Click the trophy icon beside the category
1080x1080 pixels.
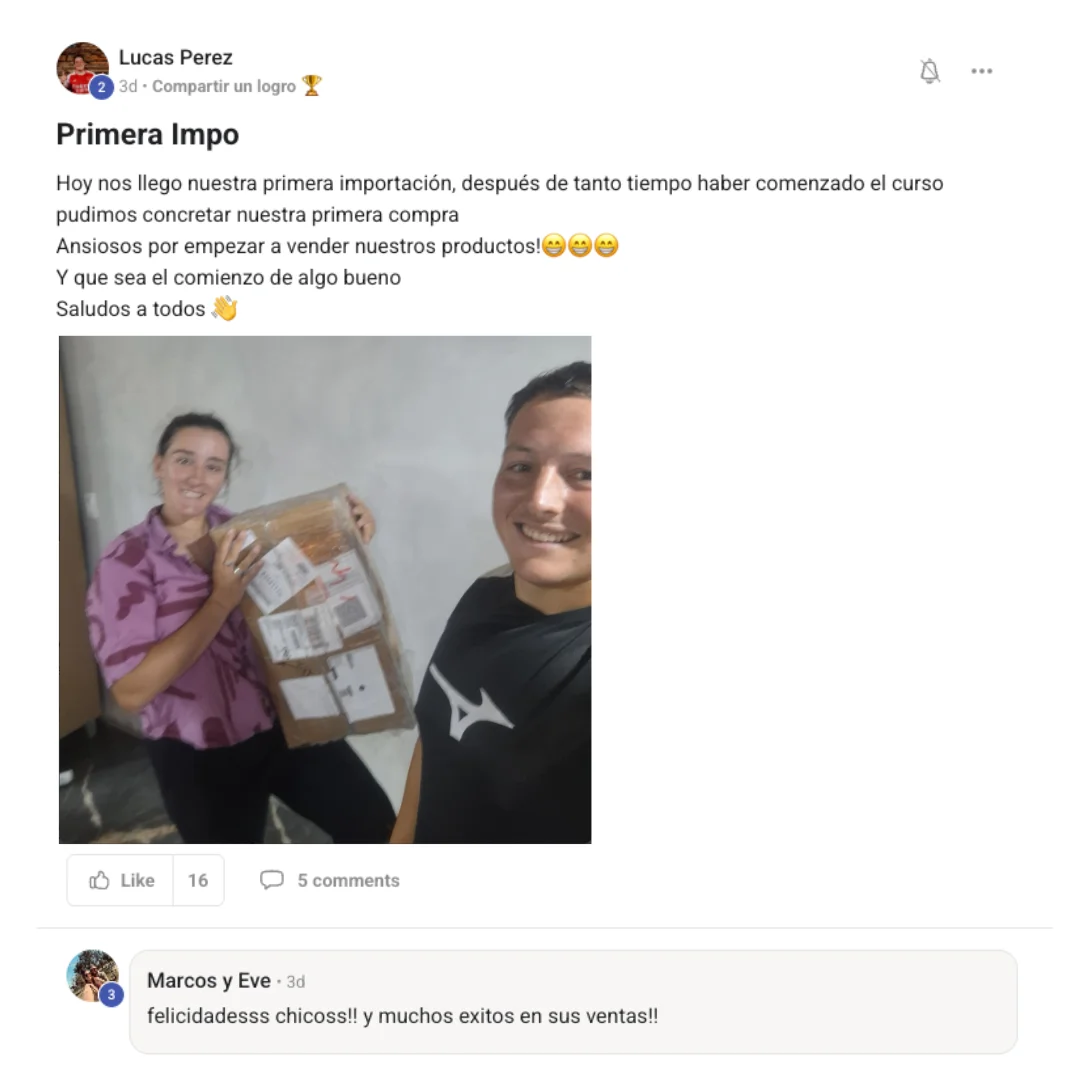312,86
